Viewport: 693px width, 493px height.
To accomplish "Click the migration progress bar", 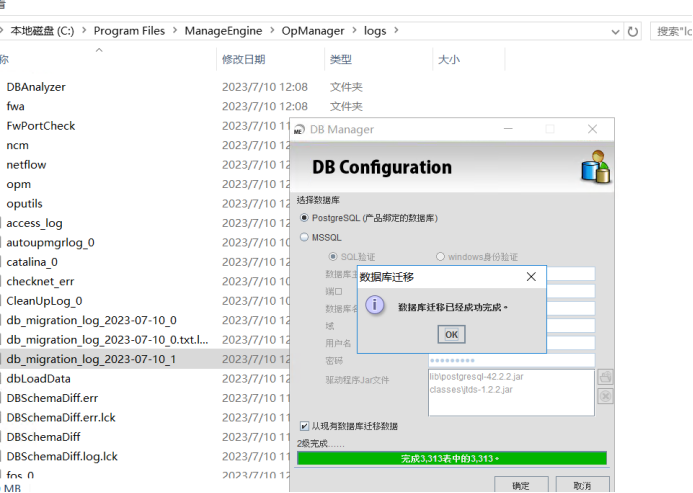I will (452, 459).
